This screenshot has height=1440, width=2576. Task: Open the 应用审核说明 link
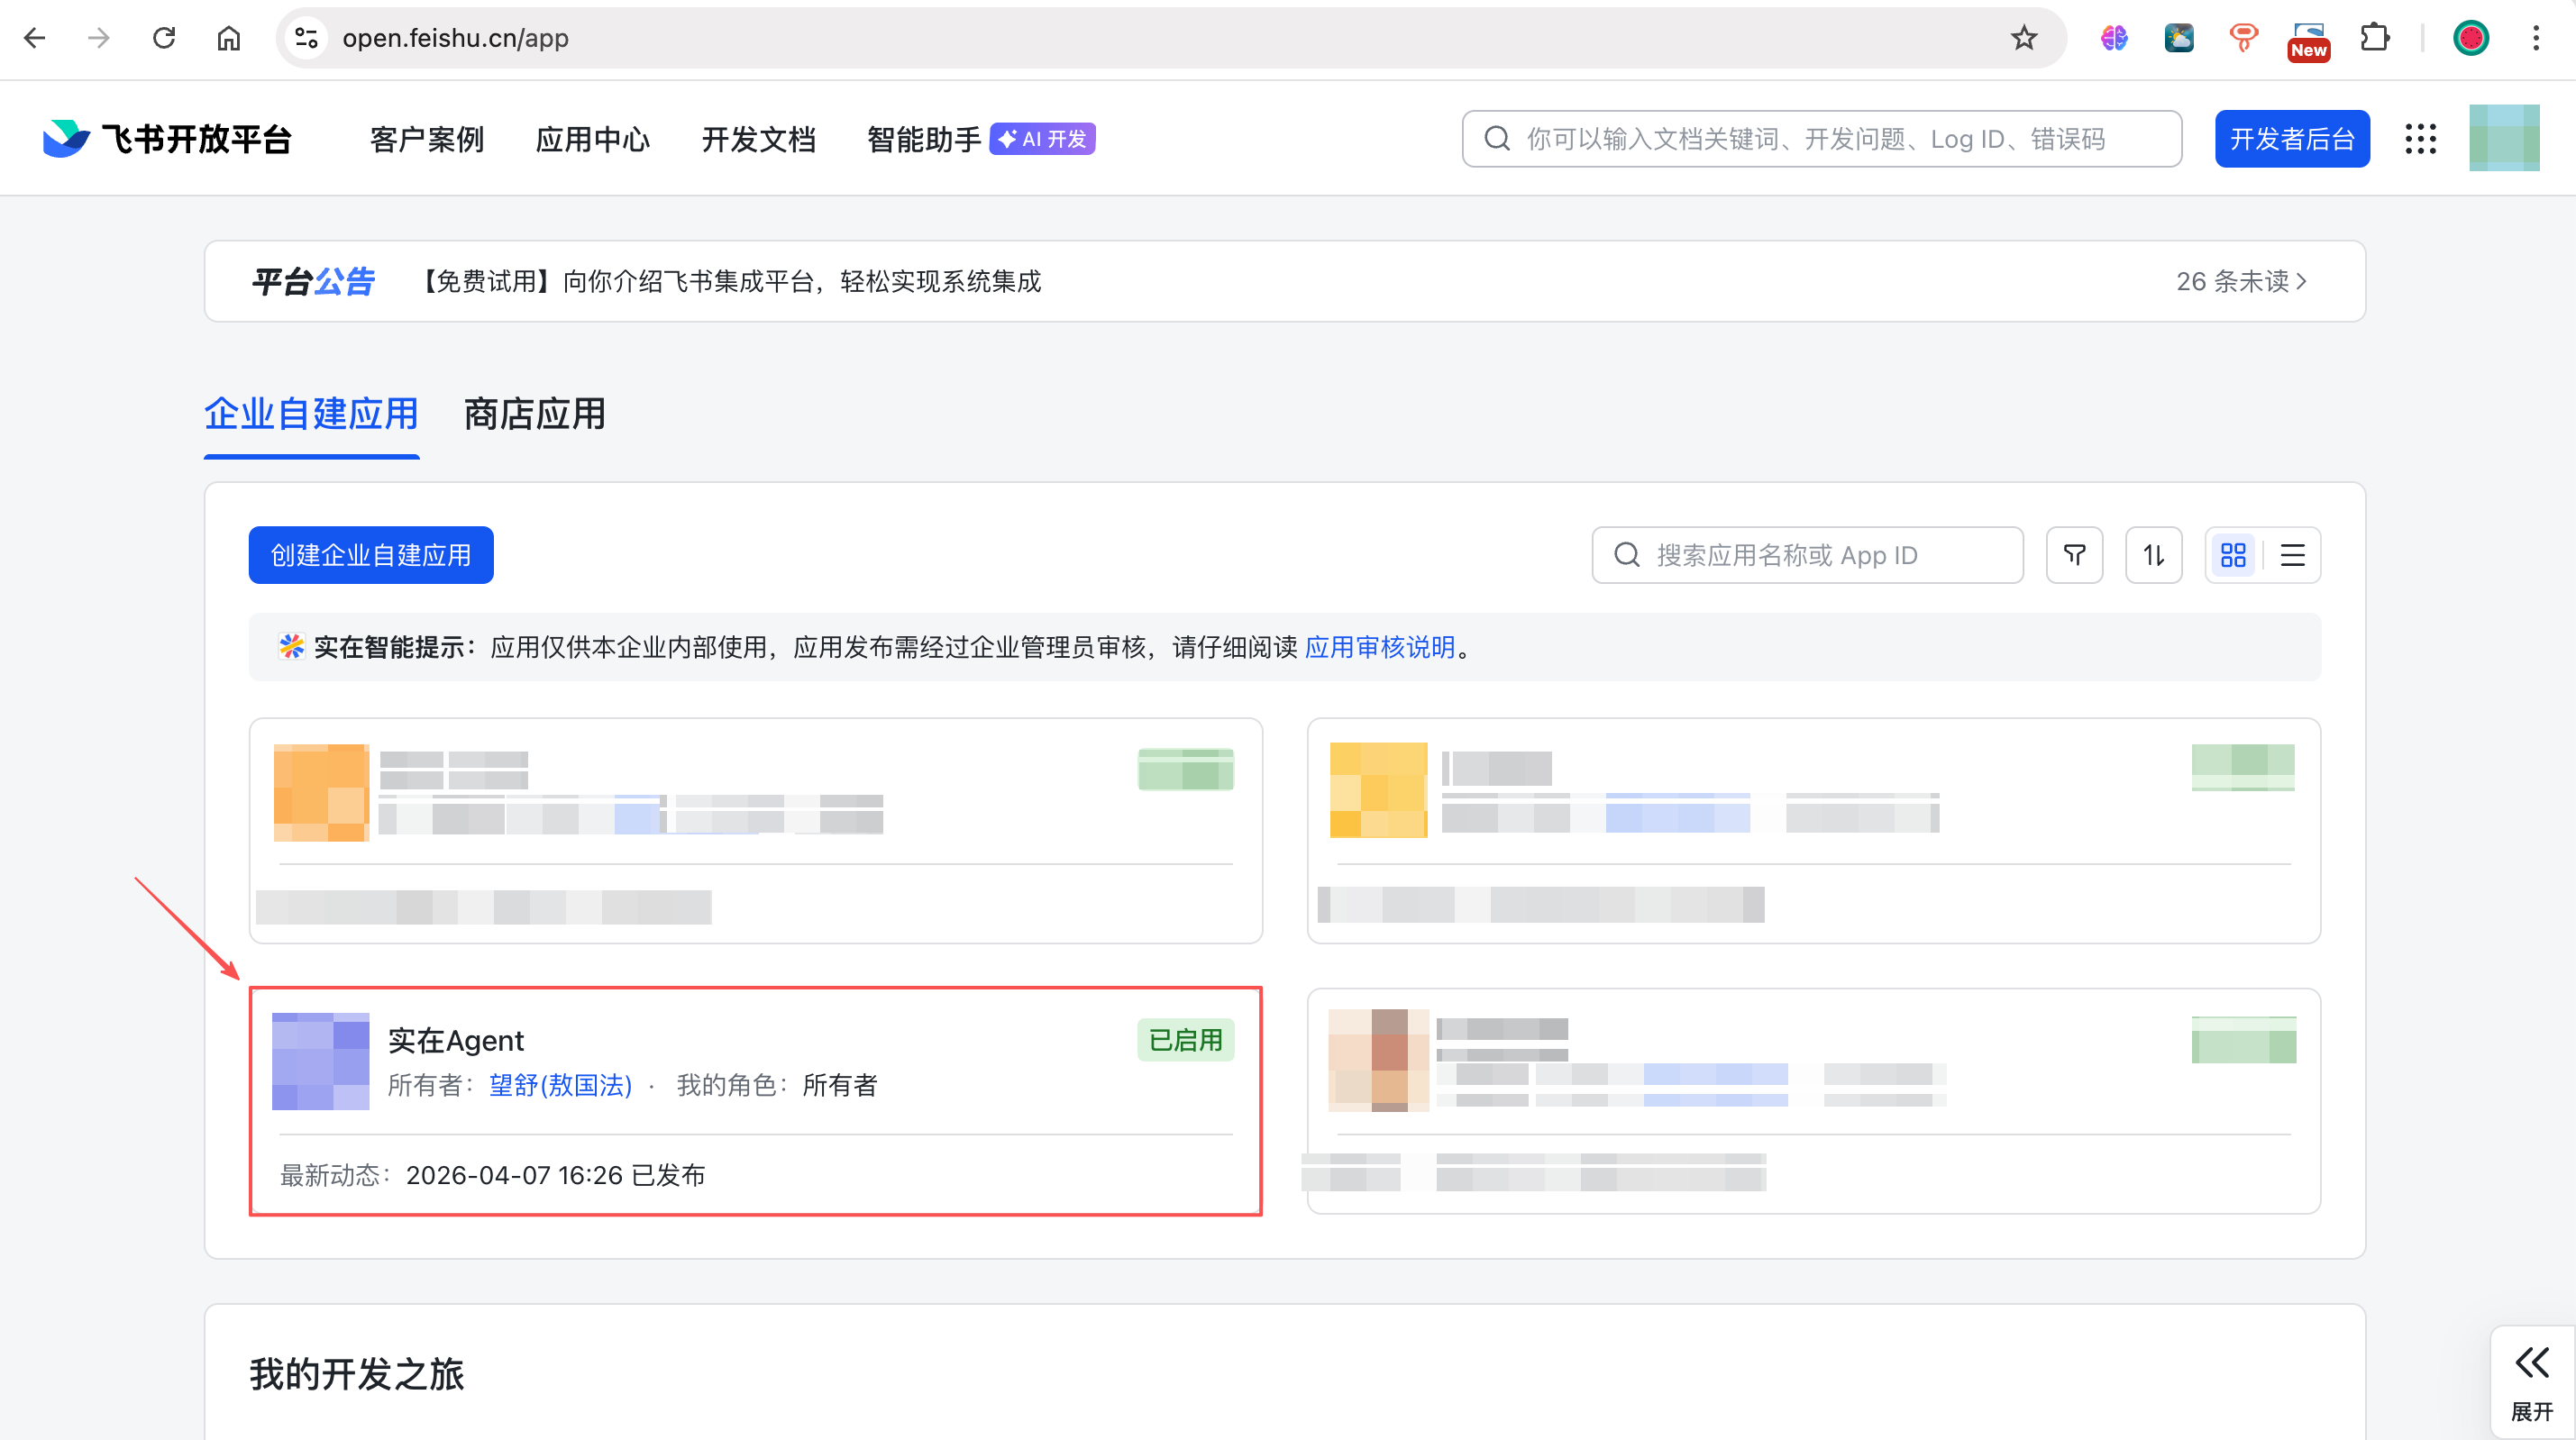coord(1380,647)
